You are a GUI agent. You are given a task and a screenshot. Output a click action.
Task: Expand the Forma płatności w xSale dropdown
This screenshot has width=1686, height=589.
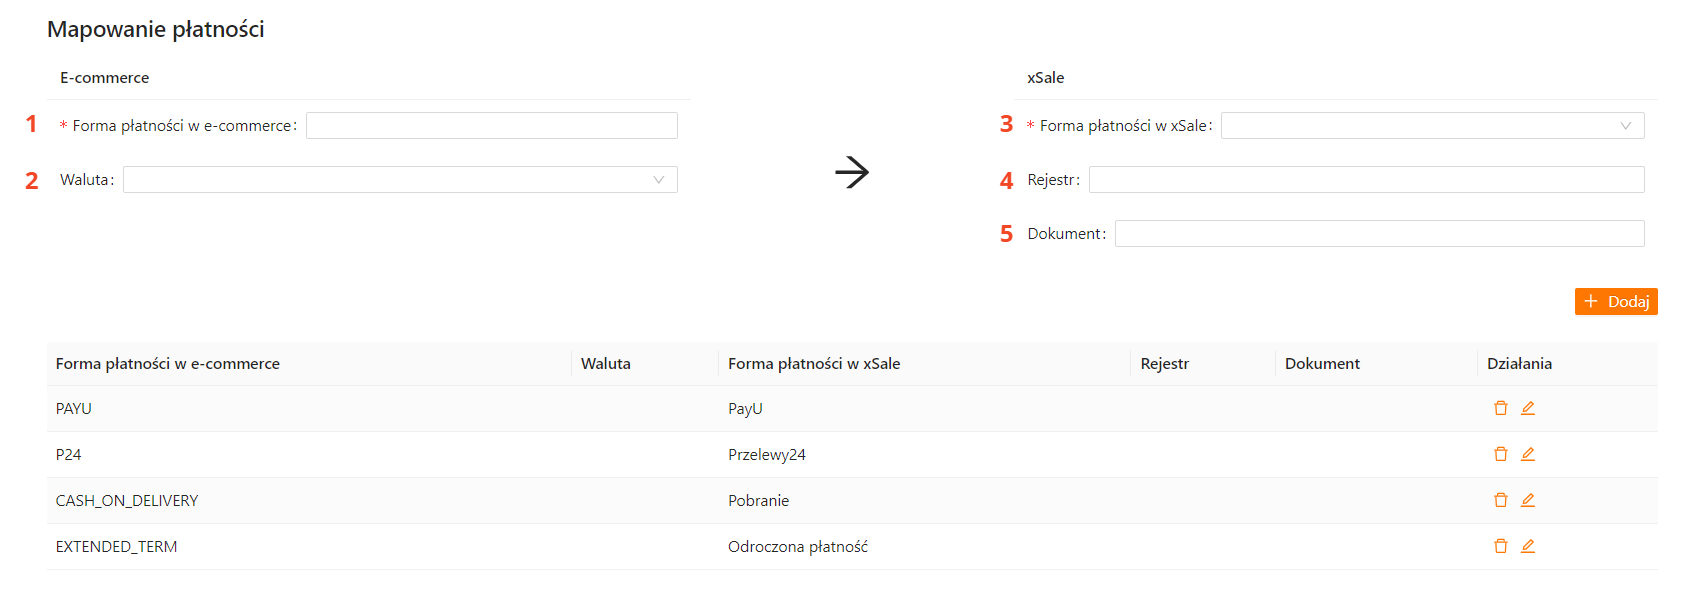pos(1432,126)
